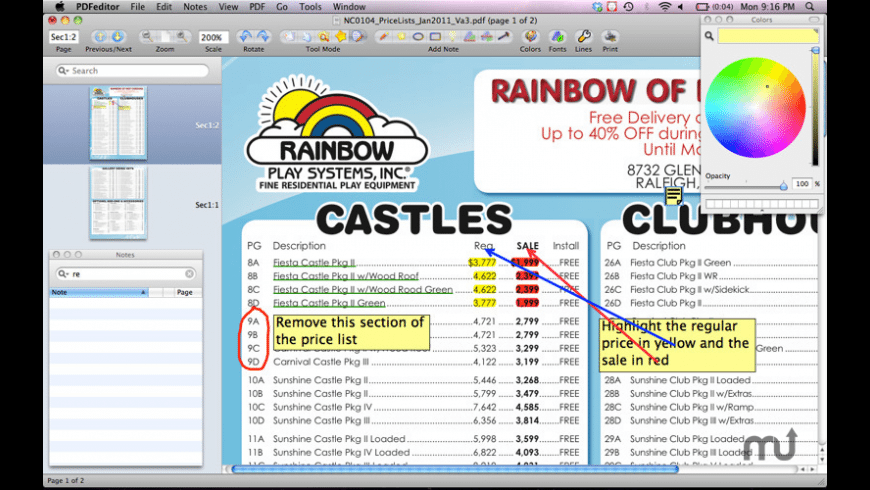The height and width of the screenshot is (490, 870).
Task: Open the sidebar search options dropdown
Action: [63, 70]
